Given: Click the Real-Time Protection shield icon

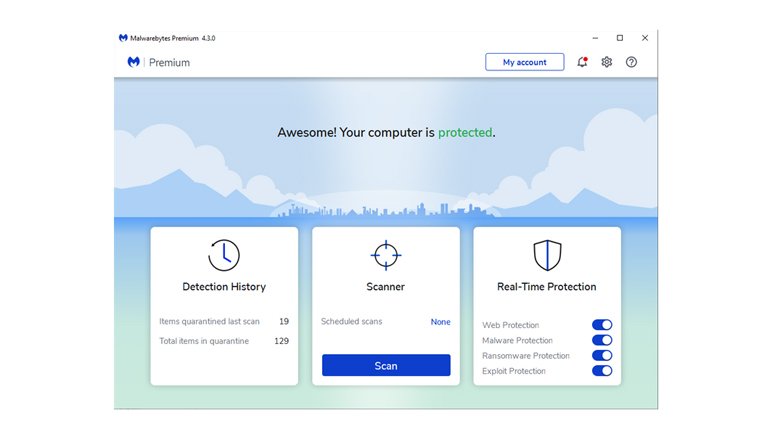Looking at the screenshot, I should pos(547,255).
